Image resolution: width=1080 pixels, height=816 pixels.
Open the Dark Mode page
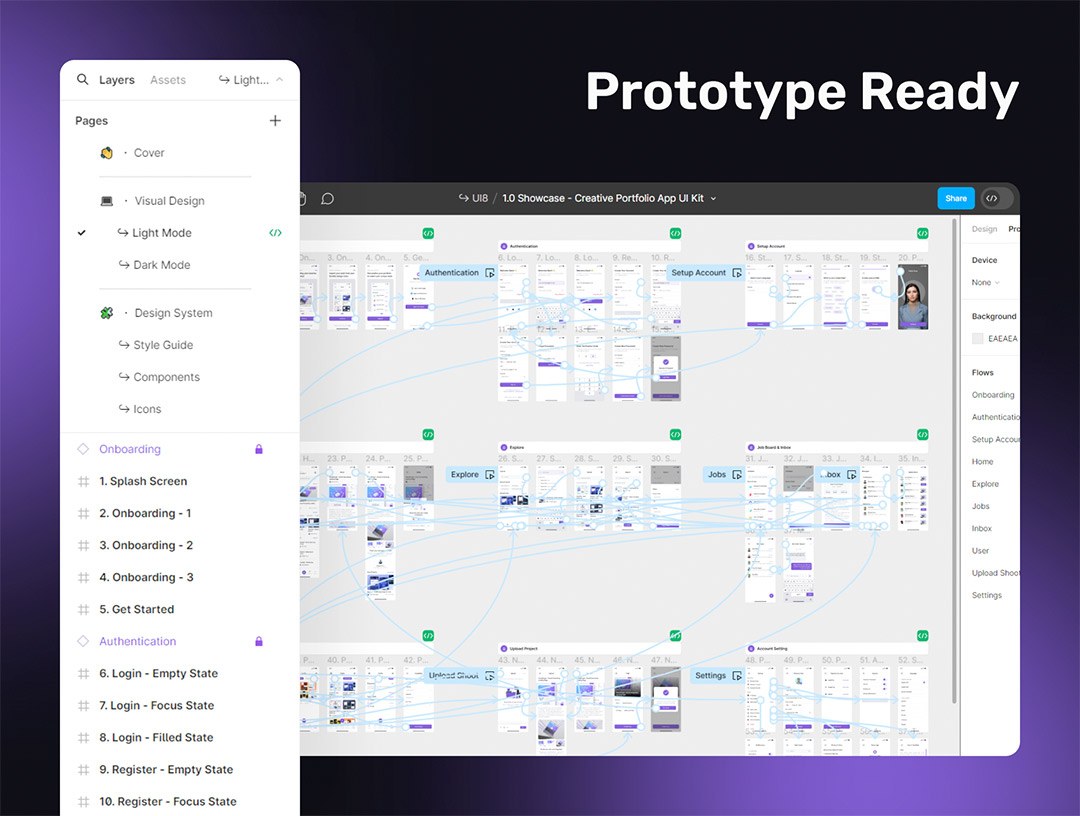161,265
